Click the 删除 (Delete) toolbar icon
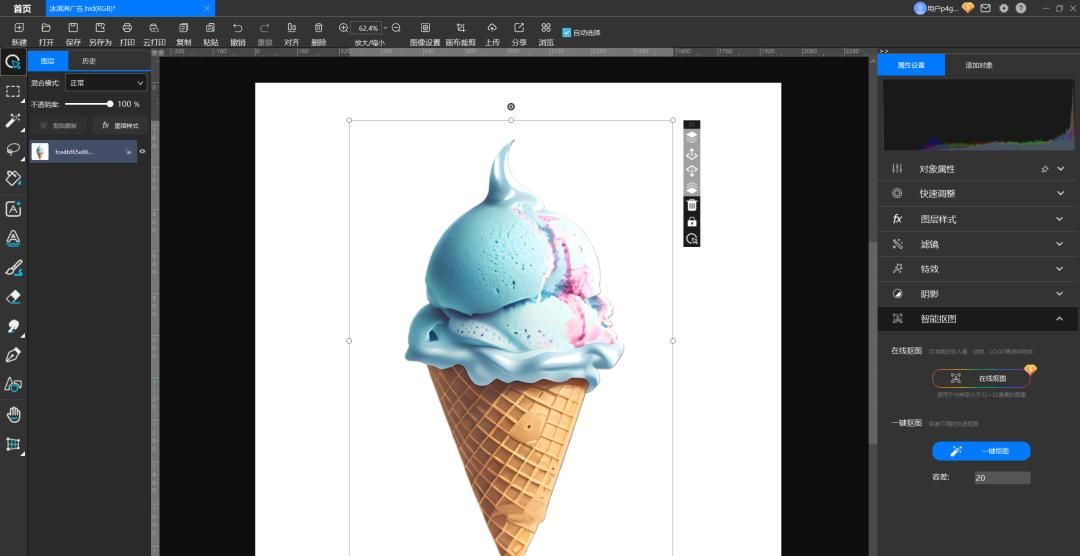Screen dimensions: 1080x556 pos(318,28)
